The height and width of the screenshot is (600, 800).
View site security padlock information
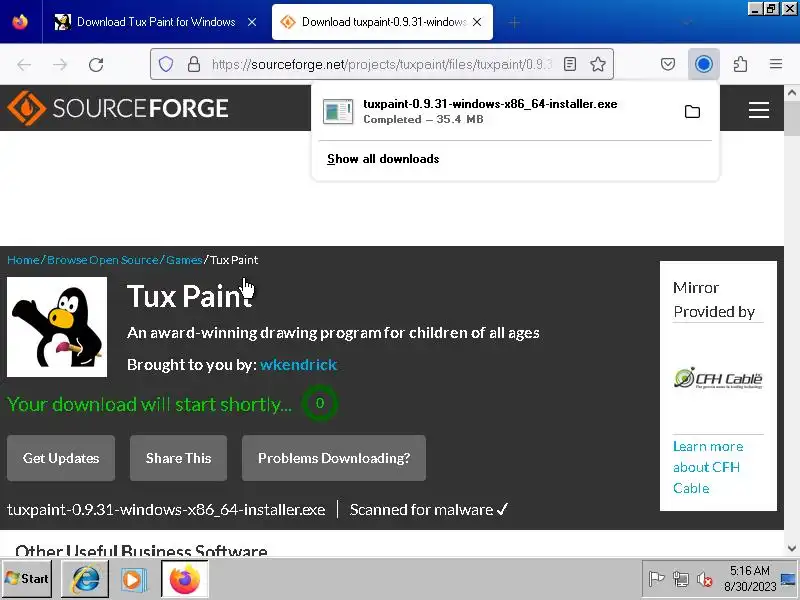(x=194, y=64)
